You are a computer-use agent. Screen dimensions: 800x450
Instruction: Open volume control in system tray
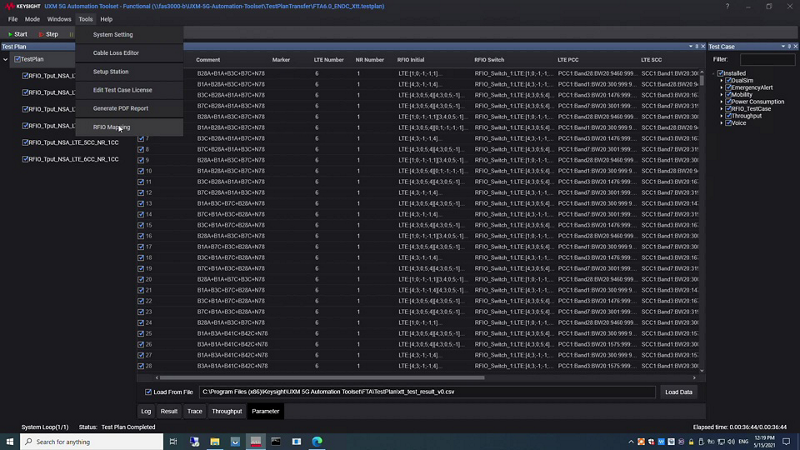(731, 442)
